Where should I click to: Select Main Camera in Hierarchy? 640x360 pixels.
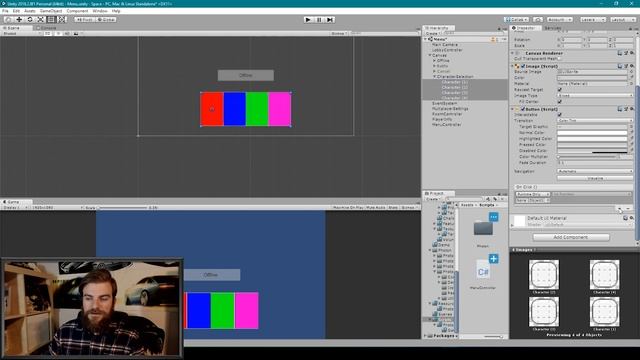coord(444,44)
